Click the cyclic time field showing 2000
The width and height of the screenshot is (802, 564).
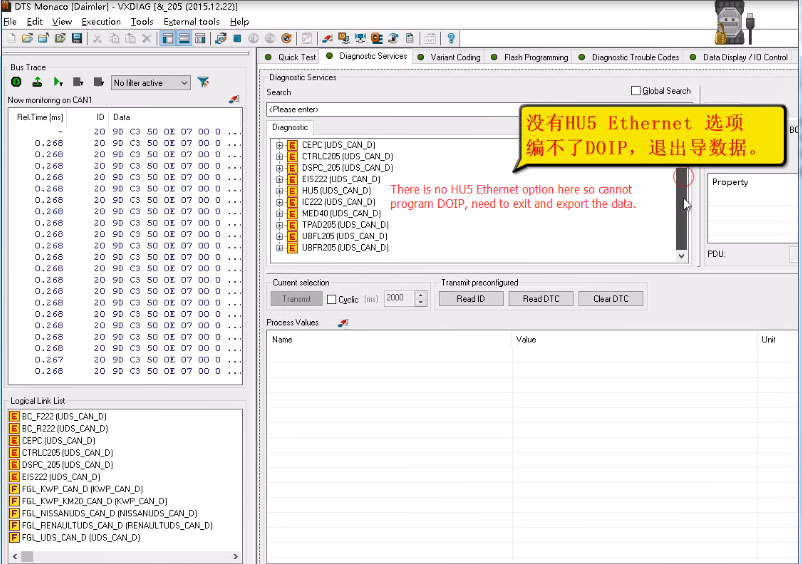pyautogui.click(x=400, y=298)
